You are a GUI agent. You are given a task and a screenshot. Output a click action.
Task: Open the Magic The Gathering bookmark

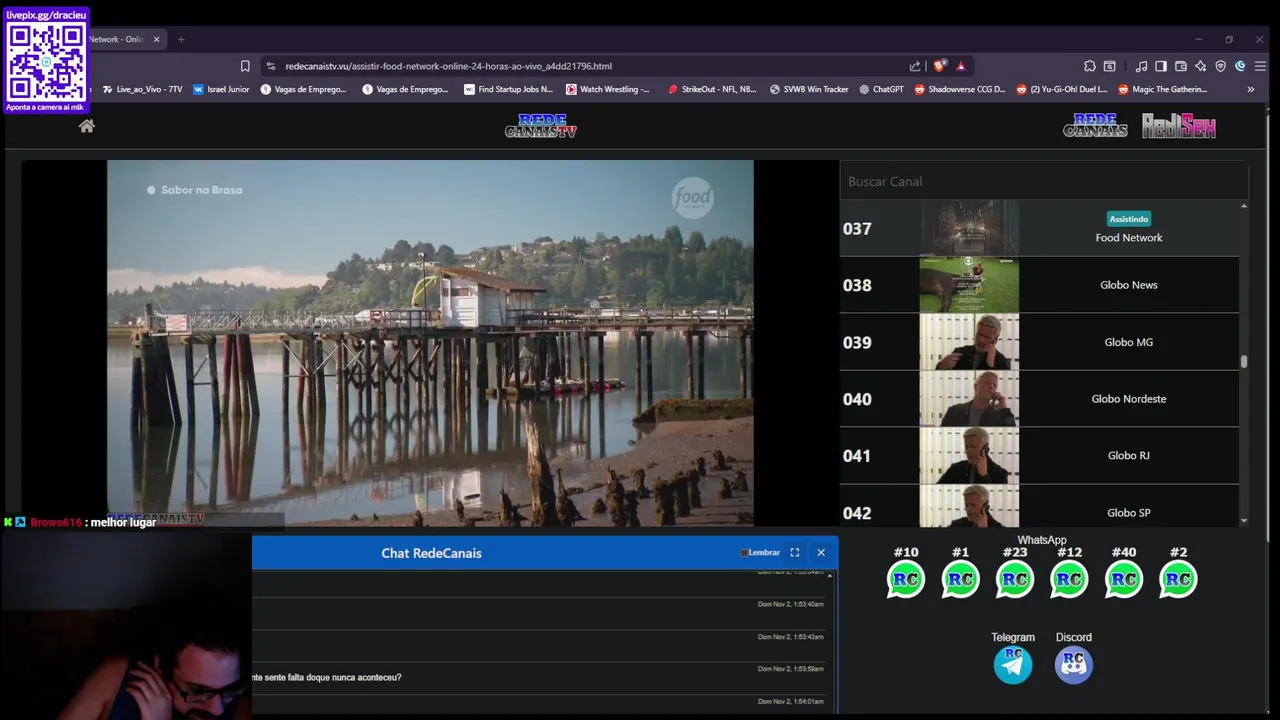pos(1163,89)
